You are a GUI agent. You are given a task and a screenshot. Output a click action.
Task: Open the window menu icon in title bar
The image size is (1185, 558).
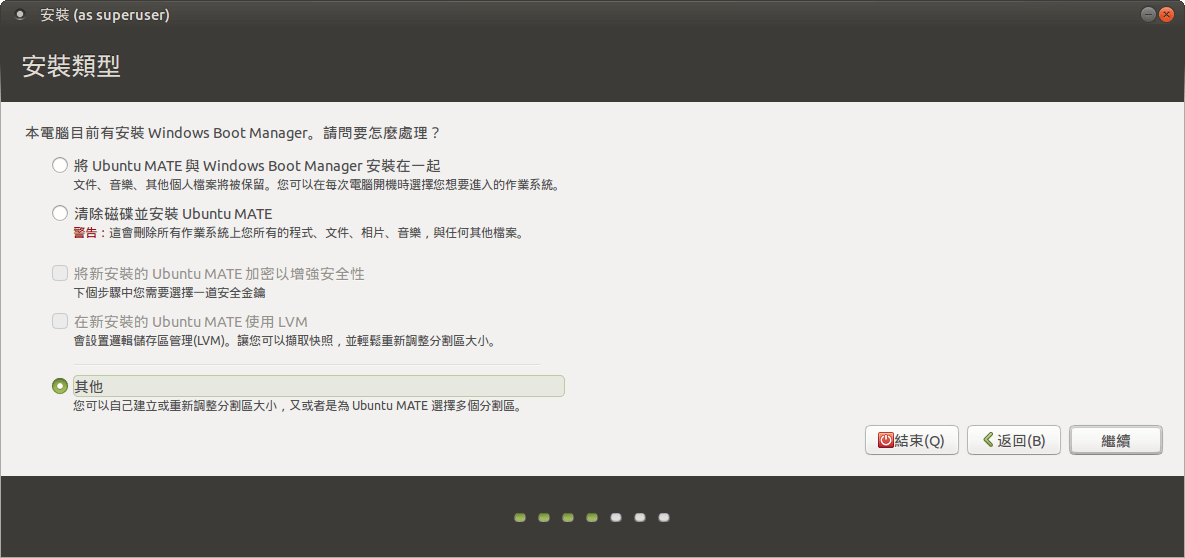point(20,15)
